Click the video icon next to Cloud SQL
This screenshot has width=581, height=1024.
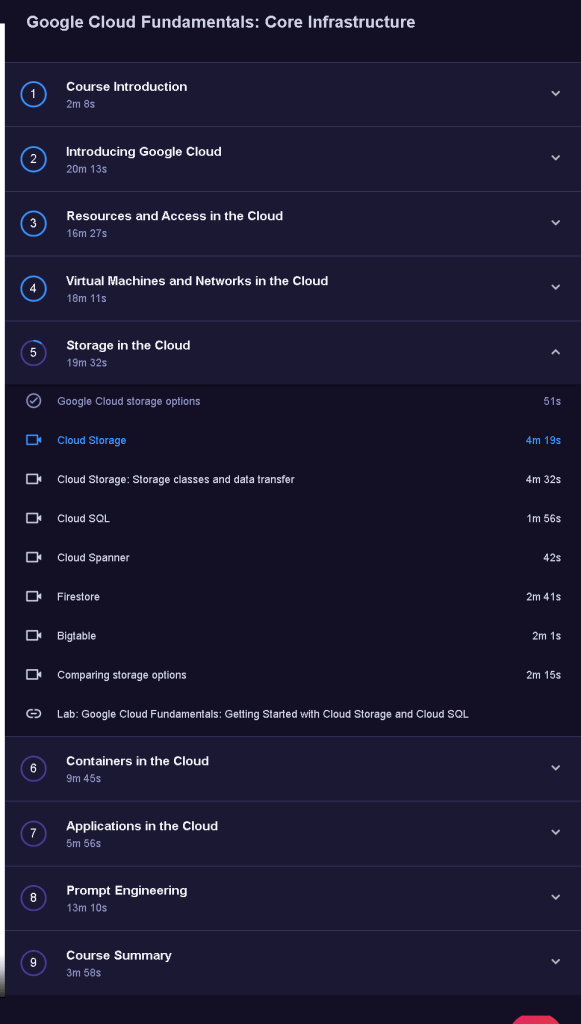point(33,518)
